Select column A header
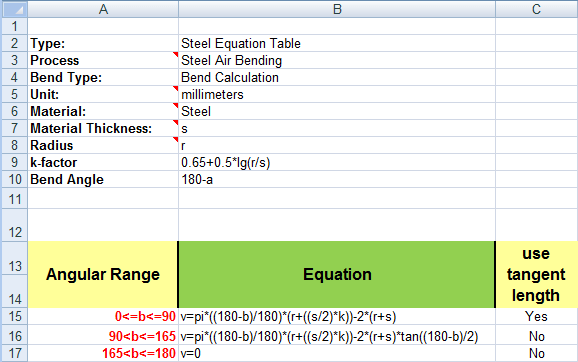This screenshot has width=578, height=362. (103, 9)
